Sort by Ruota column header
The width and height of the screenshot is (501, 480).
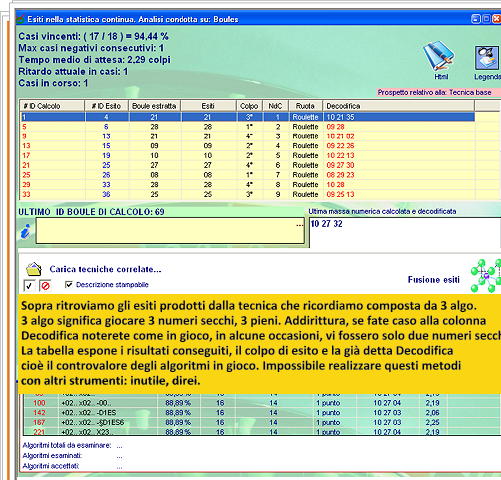tap(305, 106)
